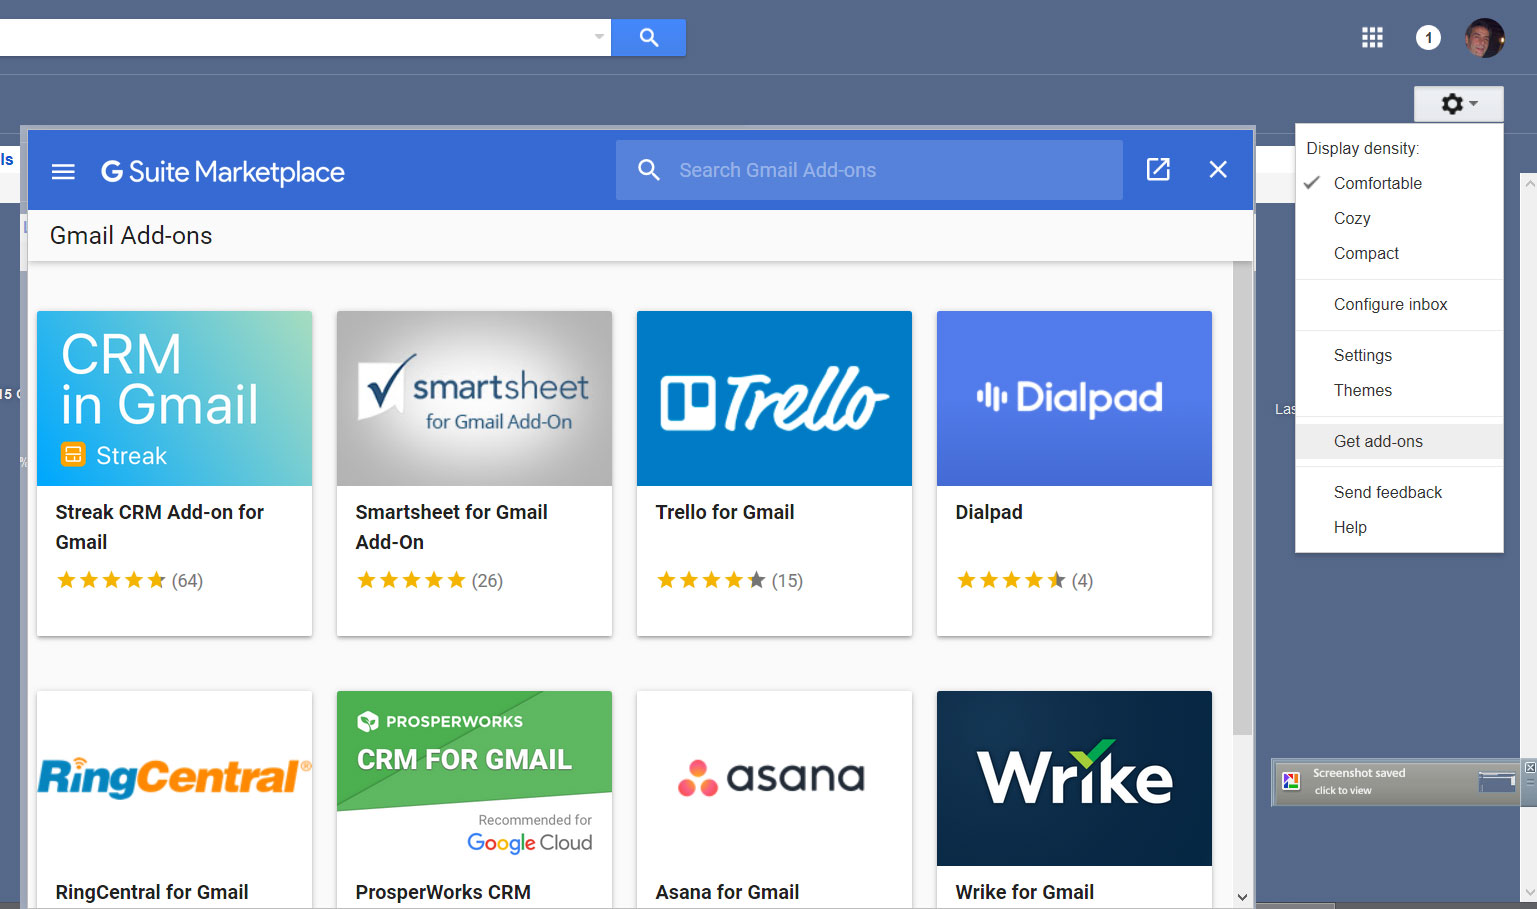Open Help from the gear menu
This screenshot has height=909, width=1537.
1399,527
